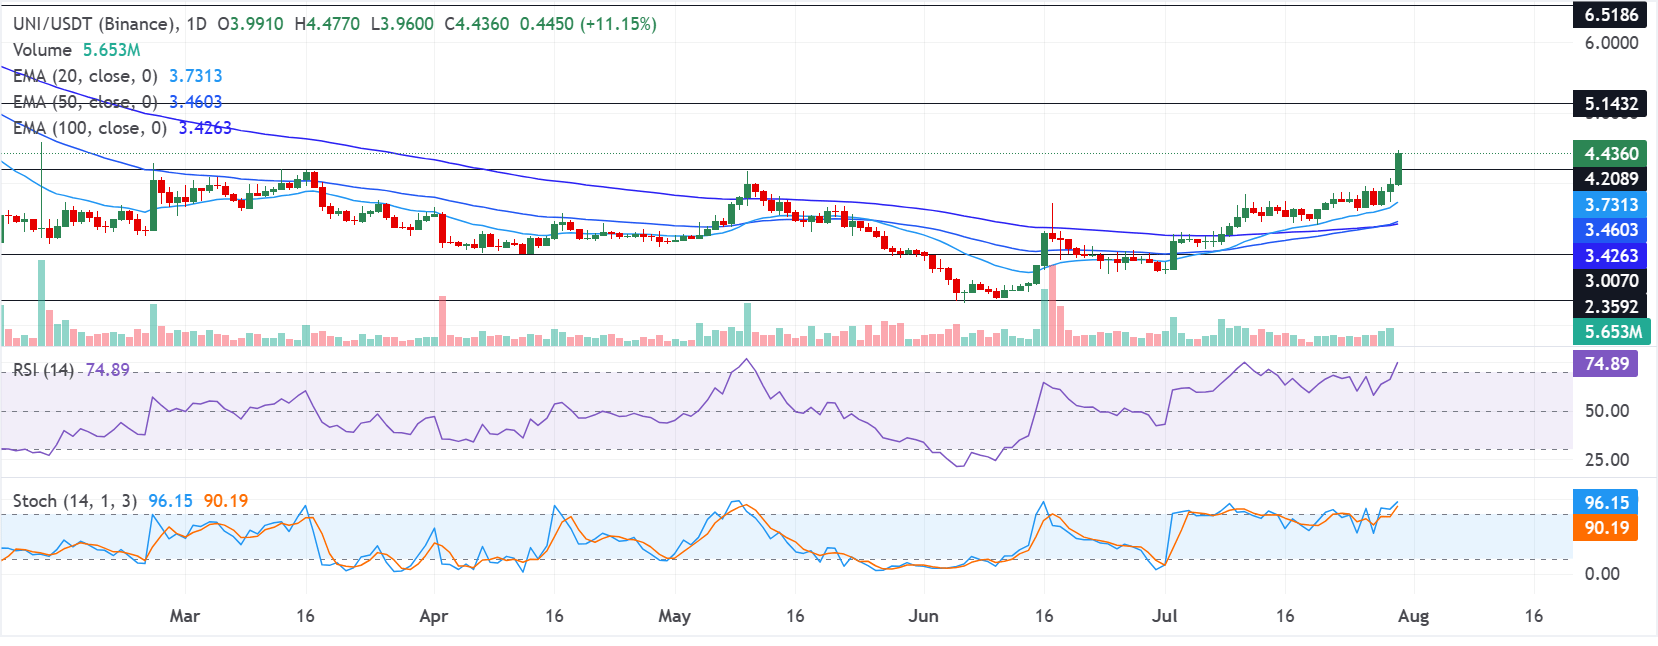Click the 3.4603 EMA 50 price label
Viewport: 1658px width, 646px height.
[x=1611, y=229]
